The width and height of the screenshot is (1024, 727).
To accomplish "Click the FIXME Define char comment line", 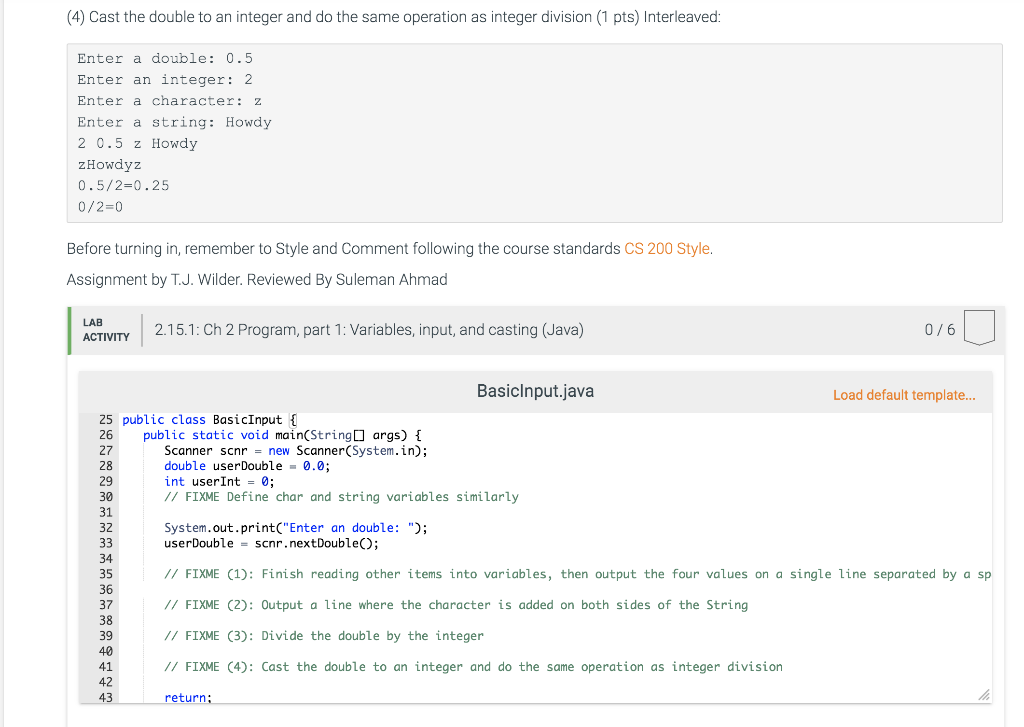I will 341,497.
